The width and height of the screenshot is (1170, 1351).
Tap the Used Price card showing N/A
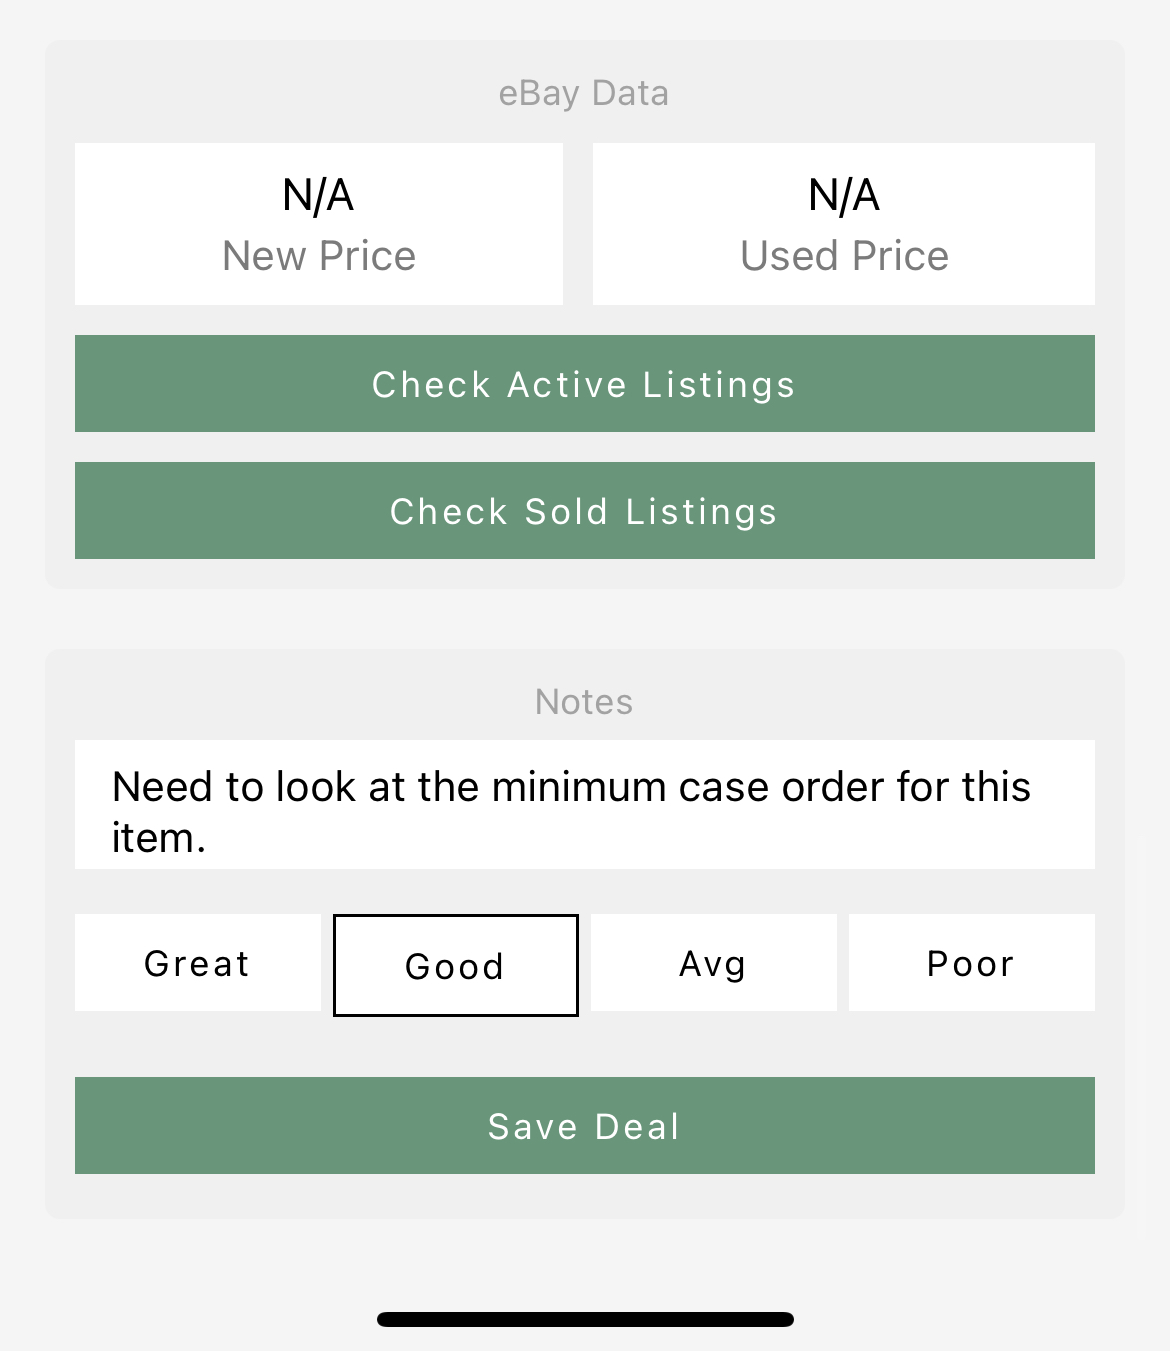pyautogui.click(x=843, y=223)
